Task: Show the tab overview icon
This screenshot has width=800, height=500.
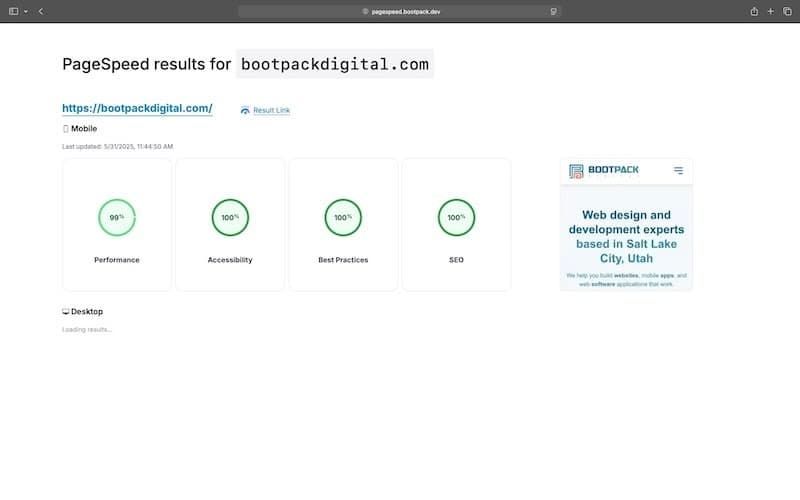Action: click(x=786, y=11)
